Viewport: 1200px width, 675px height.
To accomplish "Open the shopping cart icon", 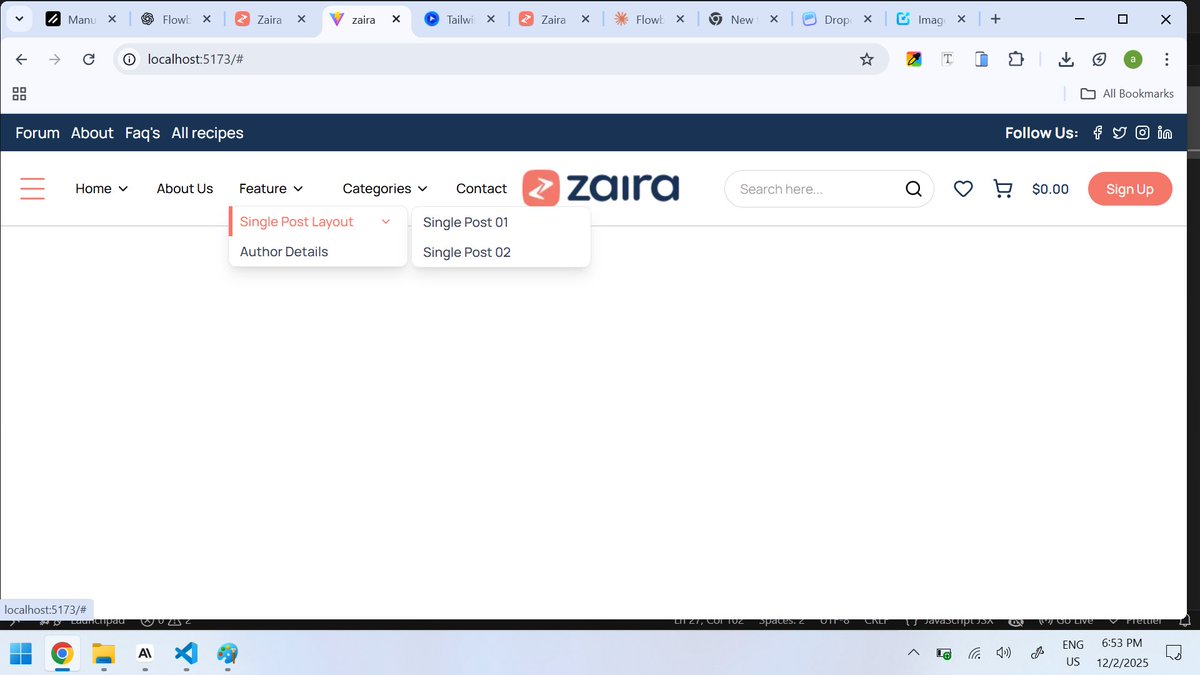I will click(x=1003, y=189).
